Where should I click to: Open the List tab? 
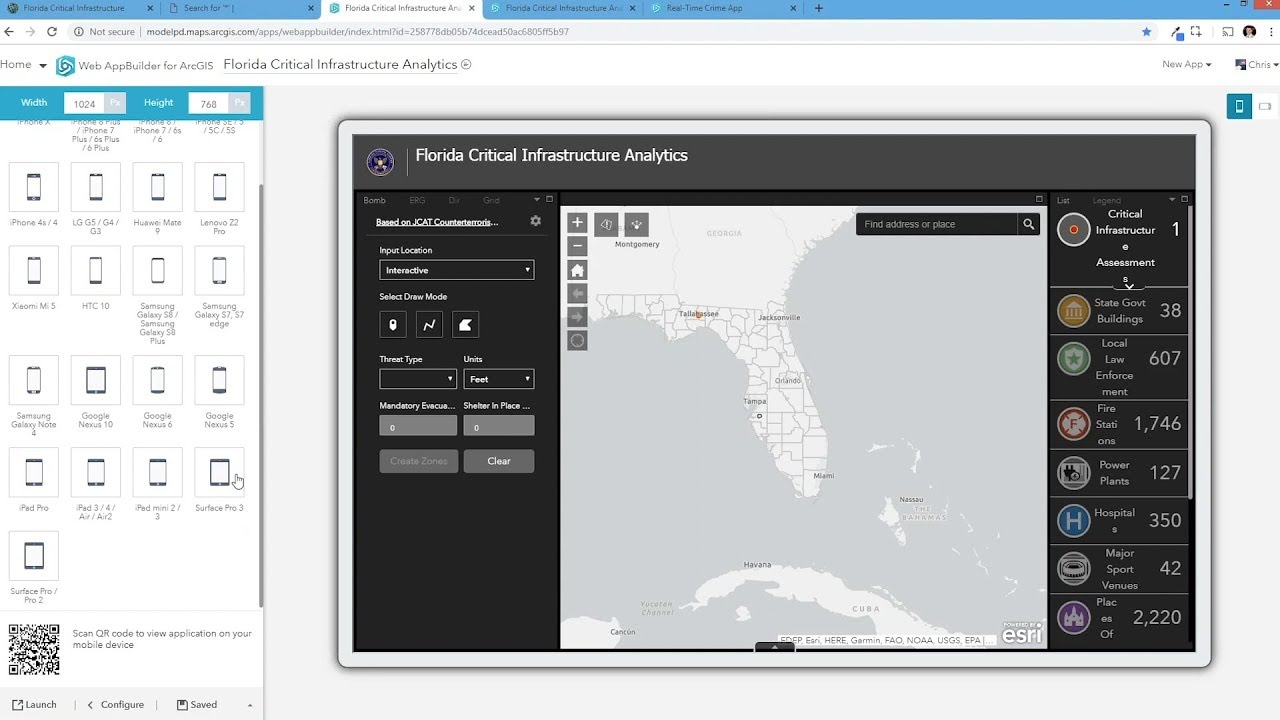(1063, 200)
